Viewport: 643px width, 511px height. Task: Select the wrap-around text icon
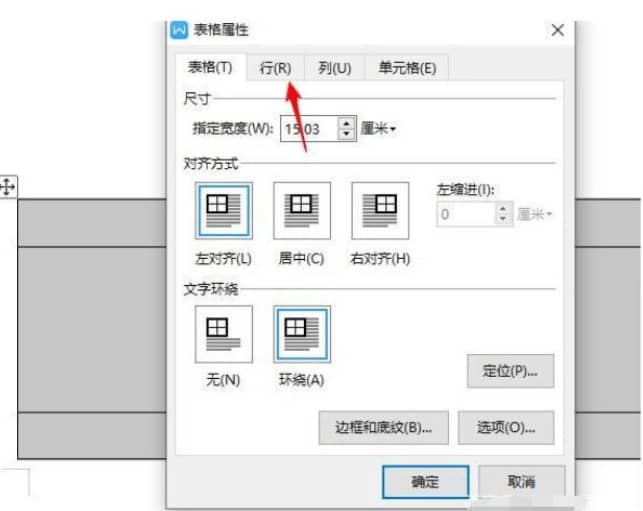(x=302, y=334)
